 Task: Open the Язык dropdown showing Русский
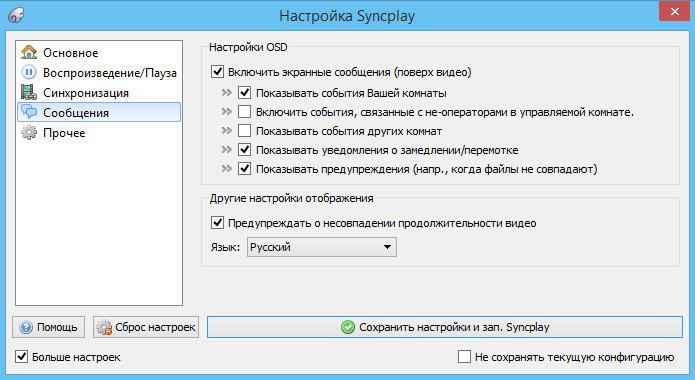pyautogui.click(x=321, y=247)
